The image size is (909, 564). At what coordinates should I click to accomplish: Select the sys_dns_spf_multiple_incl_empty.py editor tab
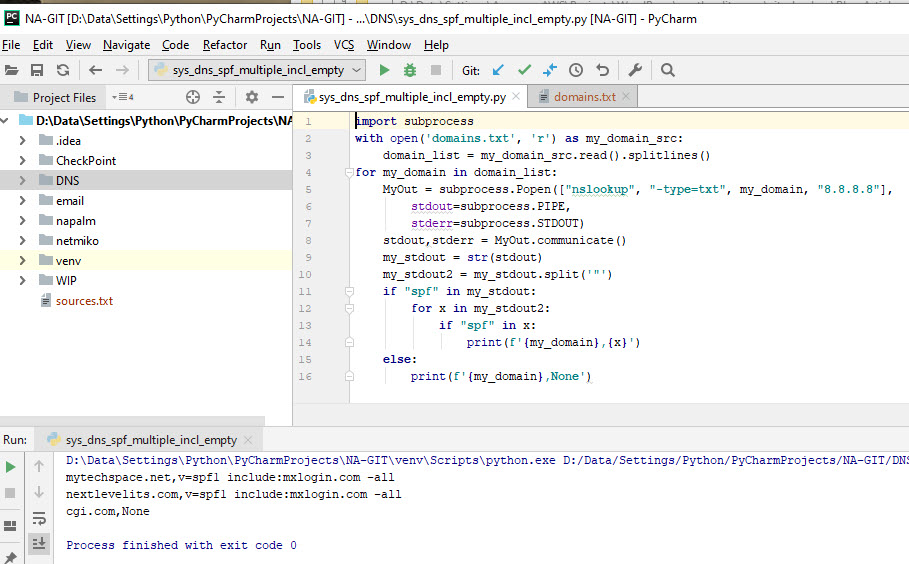412,97
